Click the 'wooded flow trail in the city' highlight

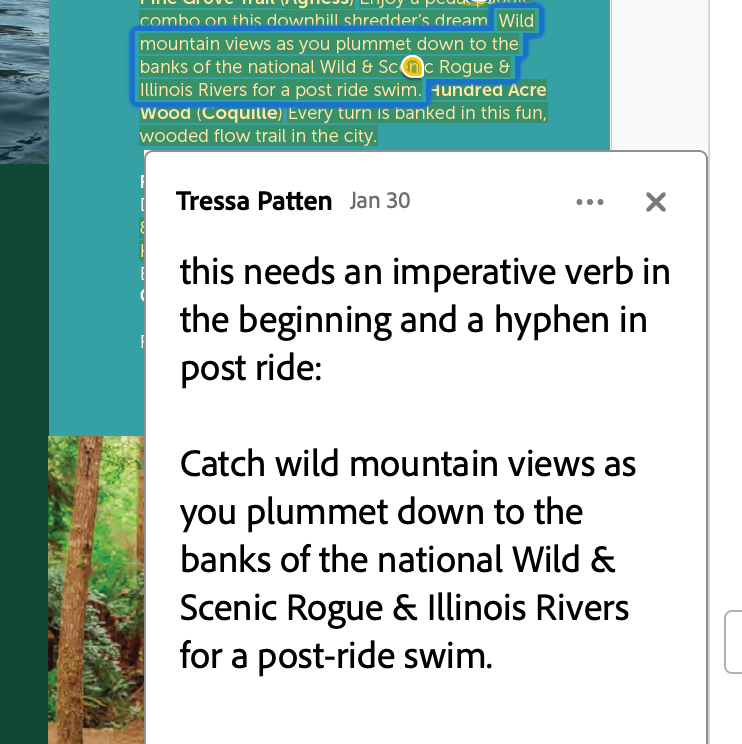pos(258,135)
